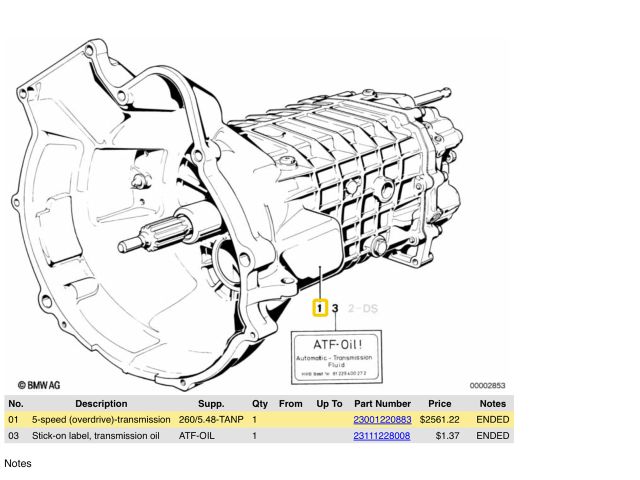Screen dimensions: 640x480
Task: Select the Stick-on label, transmission oil description
Action: 96,436
